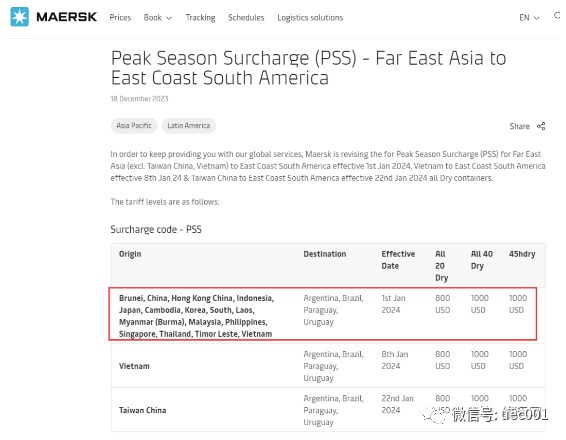566x440 pixels.
Task: Click the '1st Jan 2024' date cell
Action: click(x=393, y=304)
